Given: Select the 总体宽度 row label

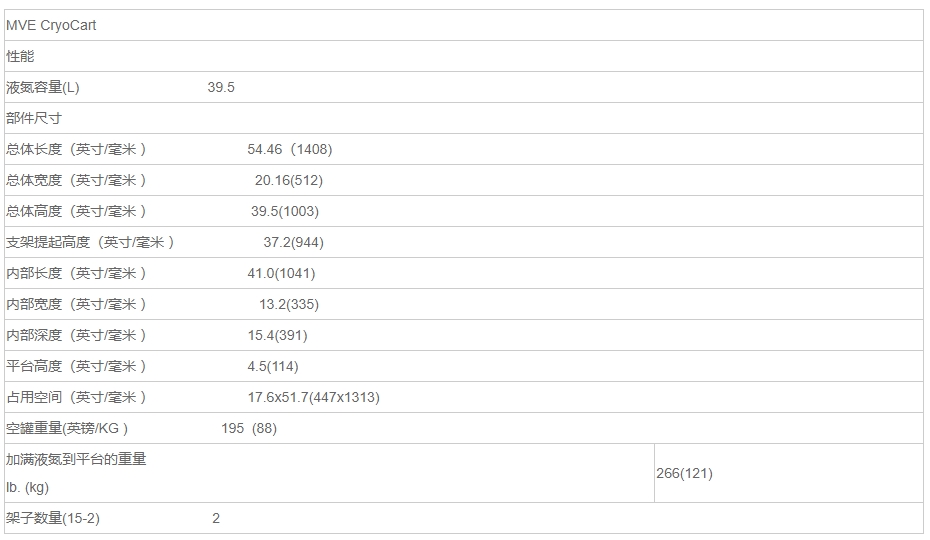Looking at the screenshot, I should tap(76, 180).
